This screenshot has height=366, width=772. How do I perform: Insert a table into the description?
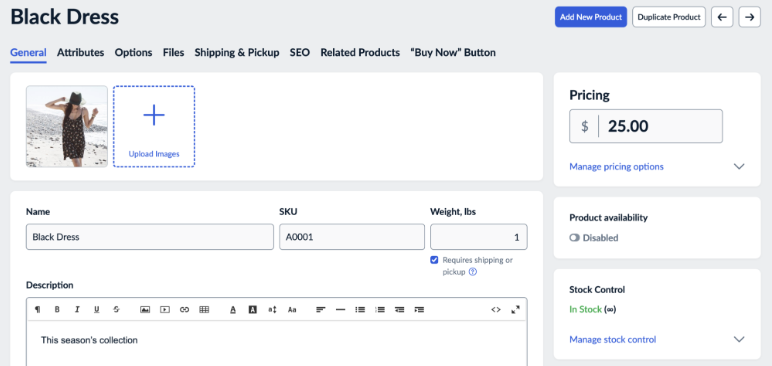[x=204, y=309]
